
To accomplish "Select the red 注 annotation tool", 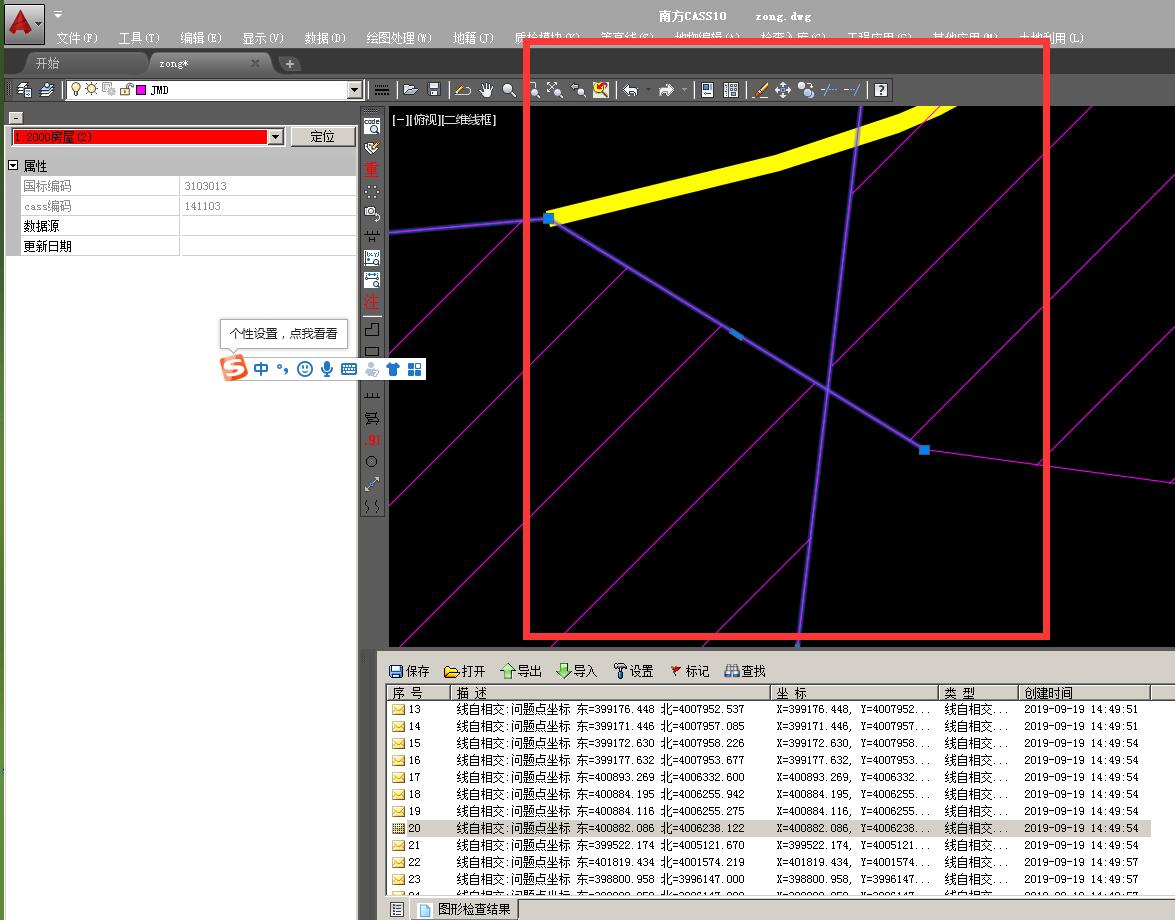I will (x=372, y=301).
